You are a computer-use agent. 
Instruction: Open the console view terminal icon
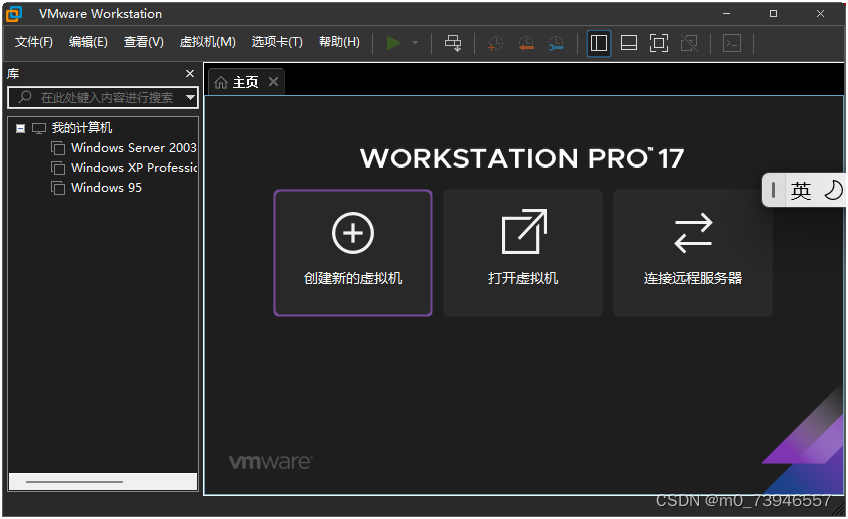pyautogui.click(x=732, y=43)
